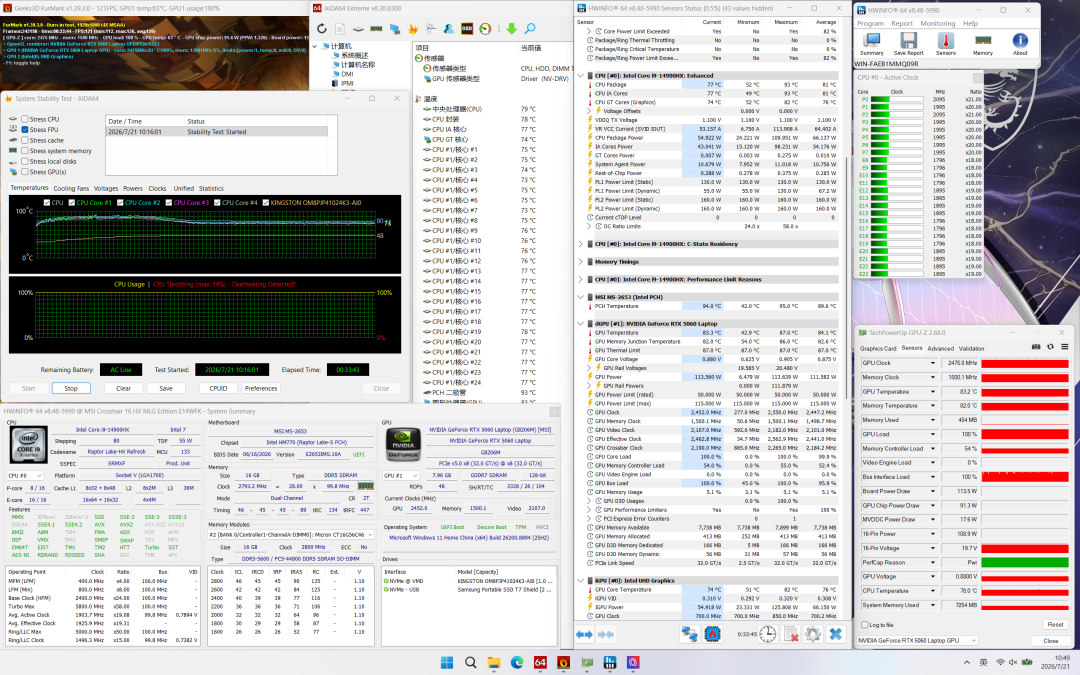Open the Sensors thermometer icon in HWiNFO
1080x675 pixels.
946,44
